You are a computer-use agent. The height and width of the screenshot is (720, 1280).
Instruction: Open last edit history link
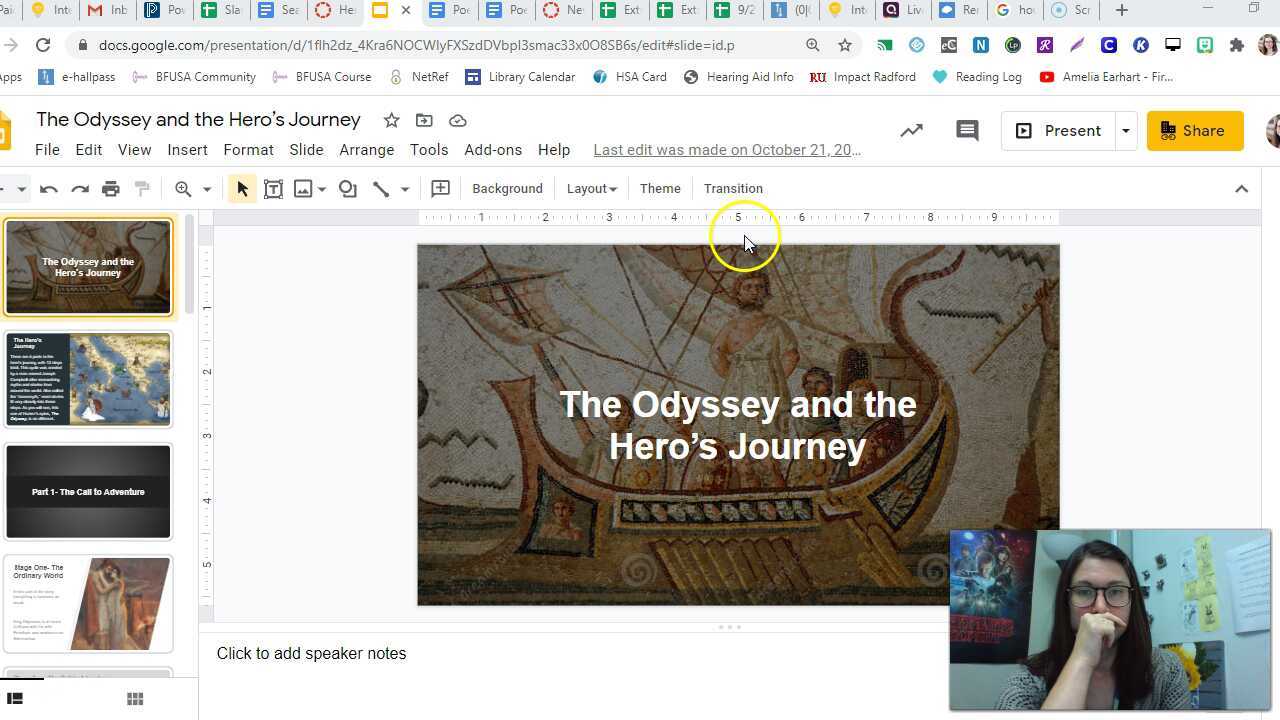coord(727,150)
